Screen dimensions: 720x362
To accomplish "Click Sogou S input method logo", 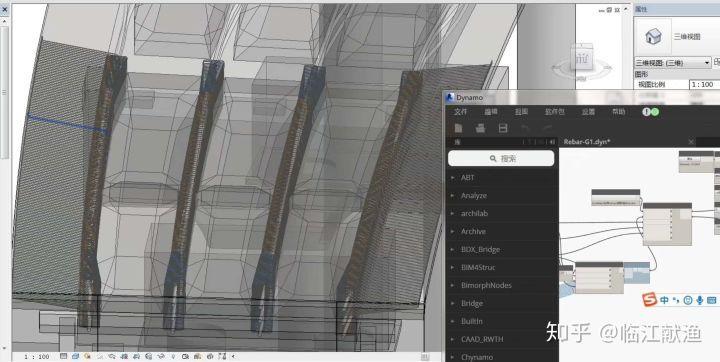I will pyautogui.click(x=649, y=300).
